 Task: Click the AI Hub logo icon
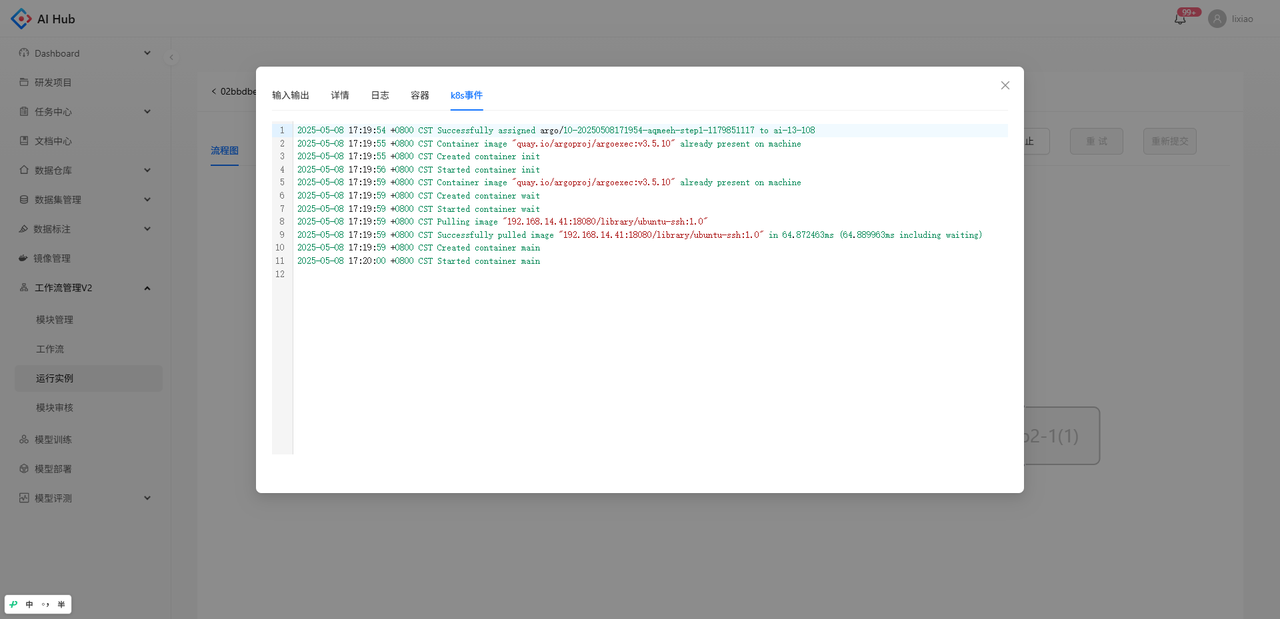click(x=21, y=19)
